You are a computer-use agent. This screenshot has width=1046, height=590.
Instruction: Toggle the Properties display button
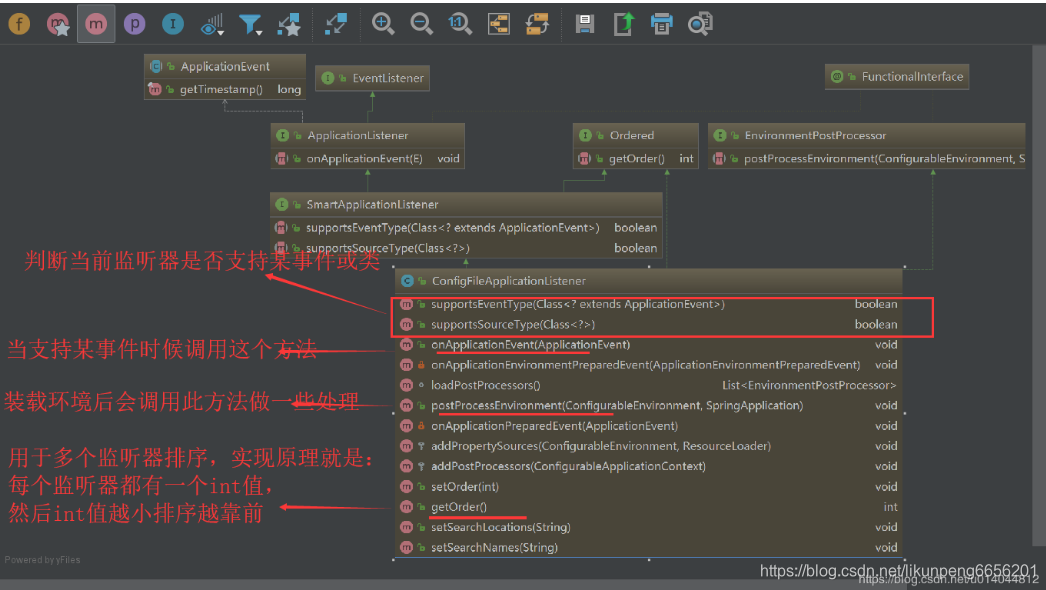pos(134,24)
